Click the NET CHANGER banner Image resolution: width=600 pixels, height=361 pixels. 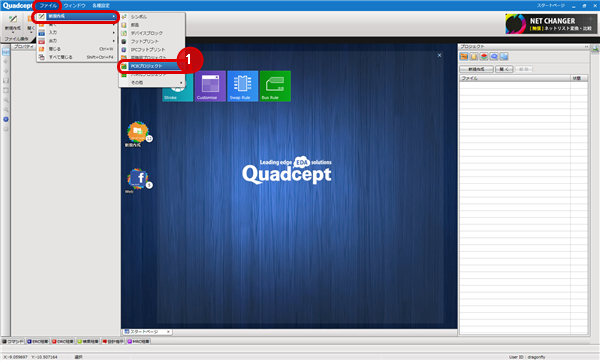click(551, 24)
